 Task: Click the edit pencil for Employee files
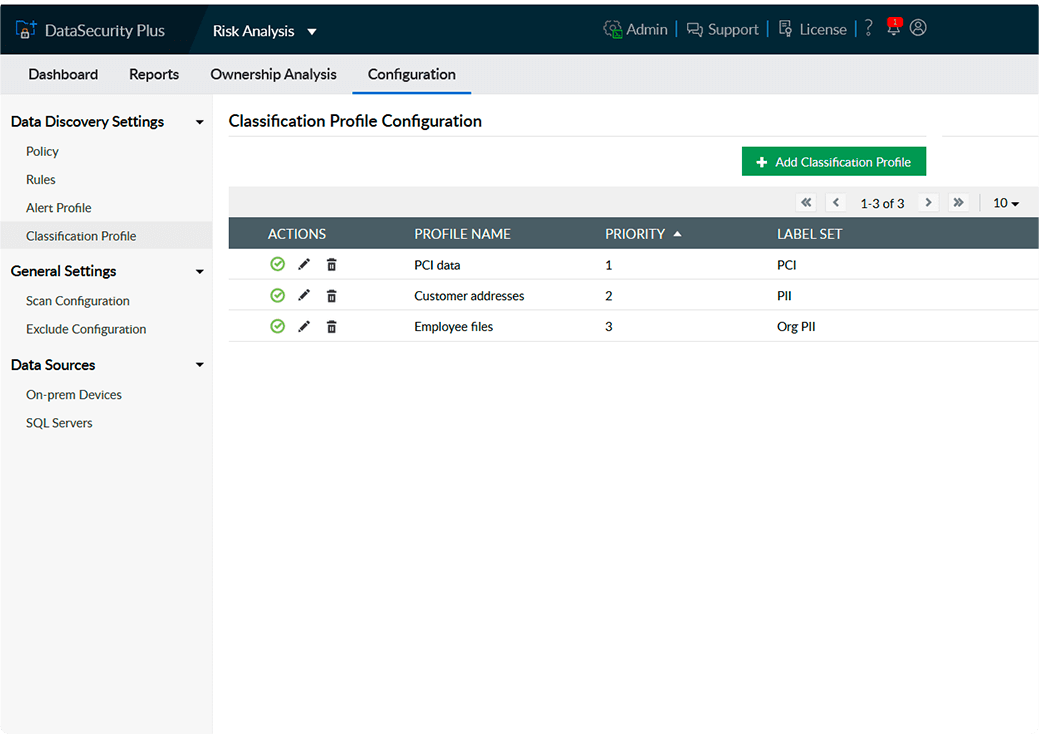pyautogui.click(x=304, y=327)
